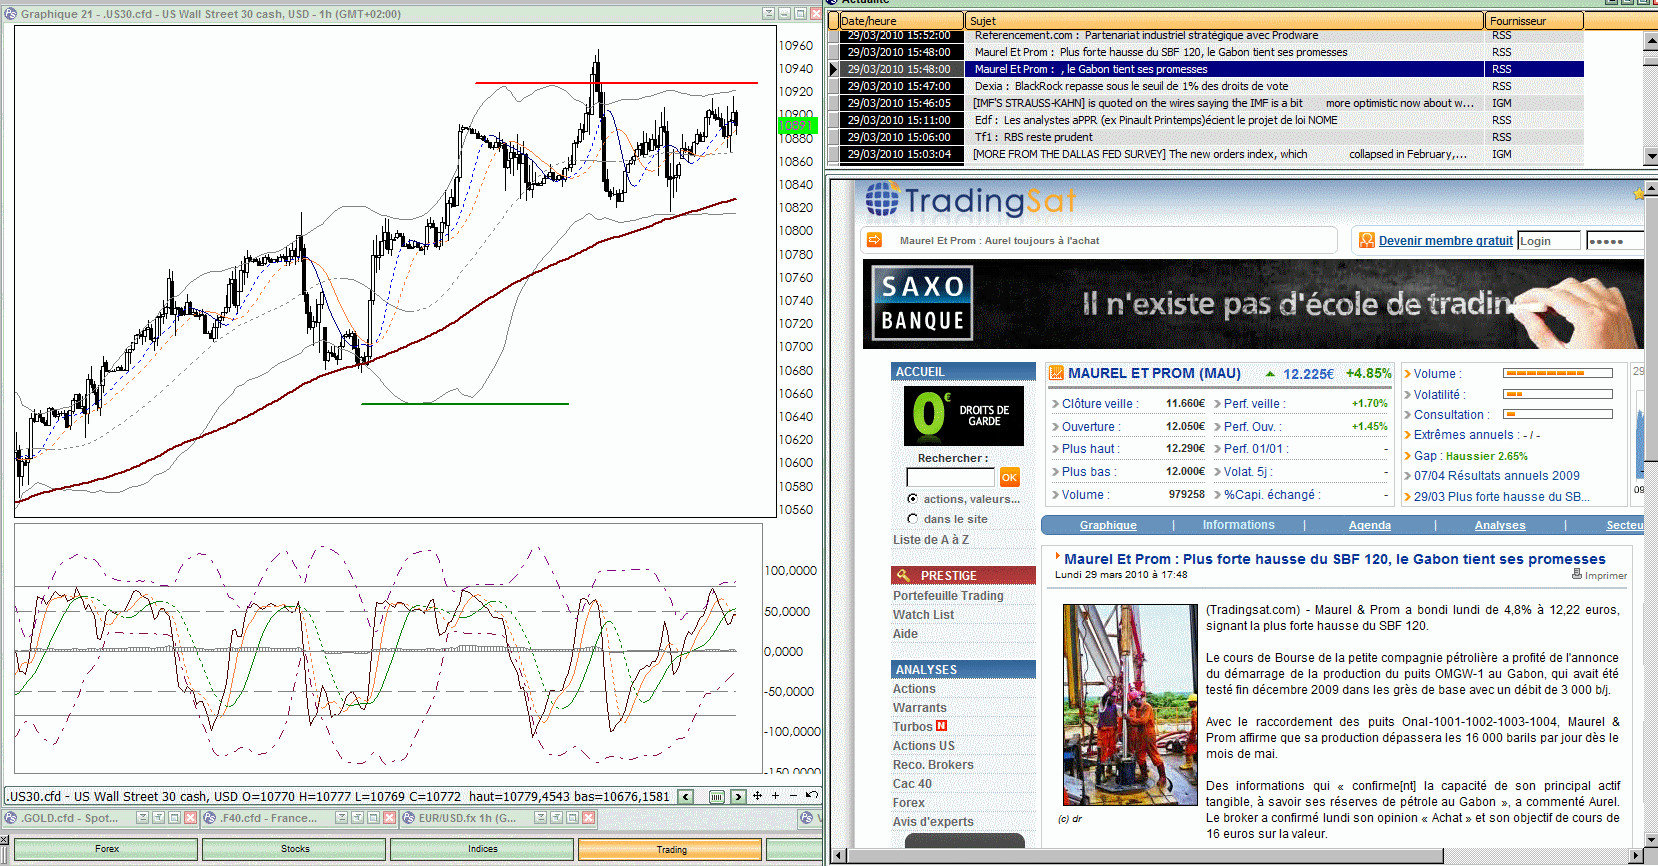Image resolution: width=1658 pixels, height=866 pixels.
Task: Open Portefeuille Trading link
Action: 948,595
